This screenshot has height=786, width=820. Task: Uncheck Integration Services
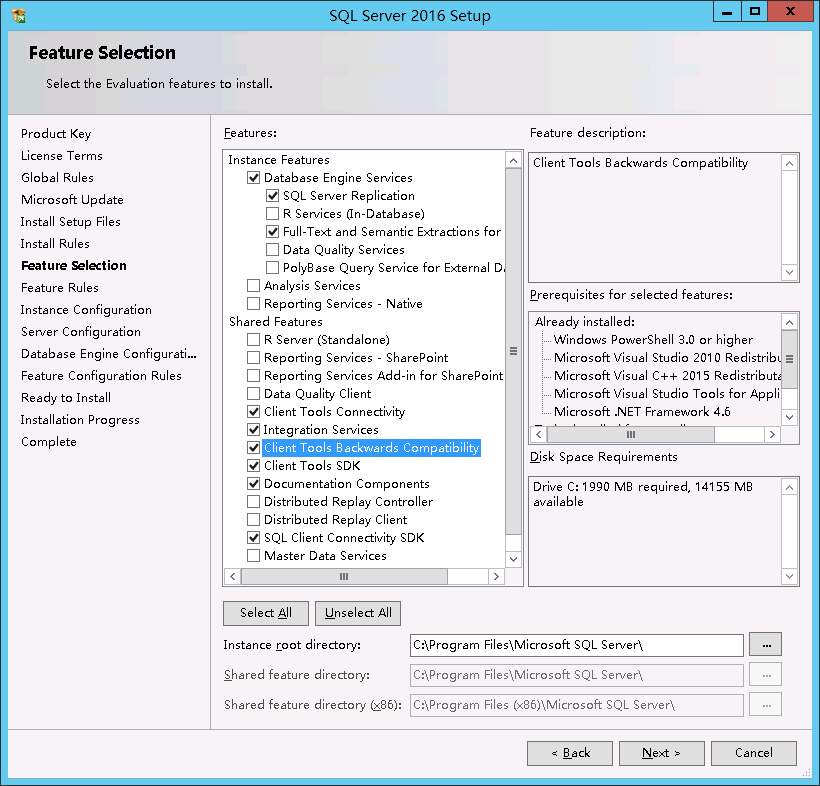point(254,430)
